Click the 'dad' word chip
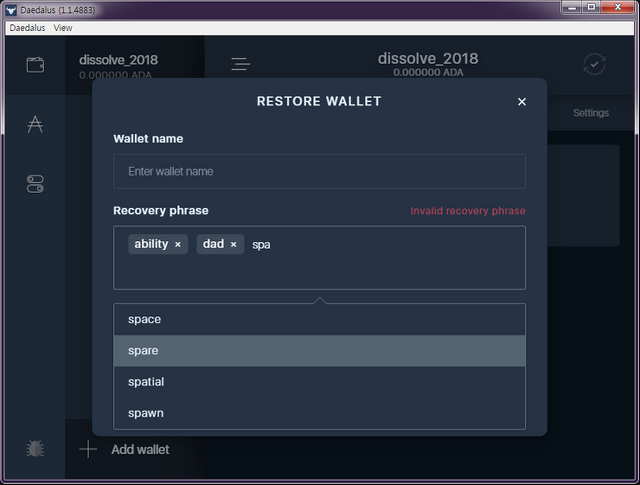The height and width of the screenshot is (485, 640). point(220,244)
